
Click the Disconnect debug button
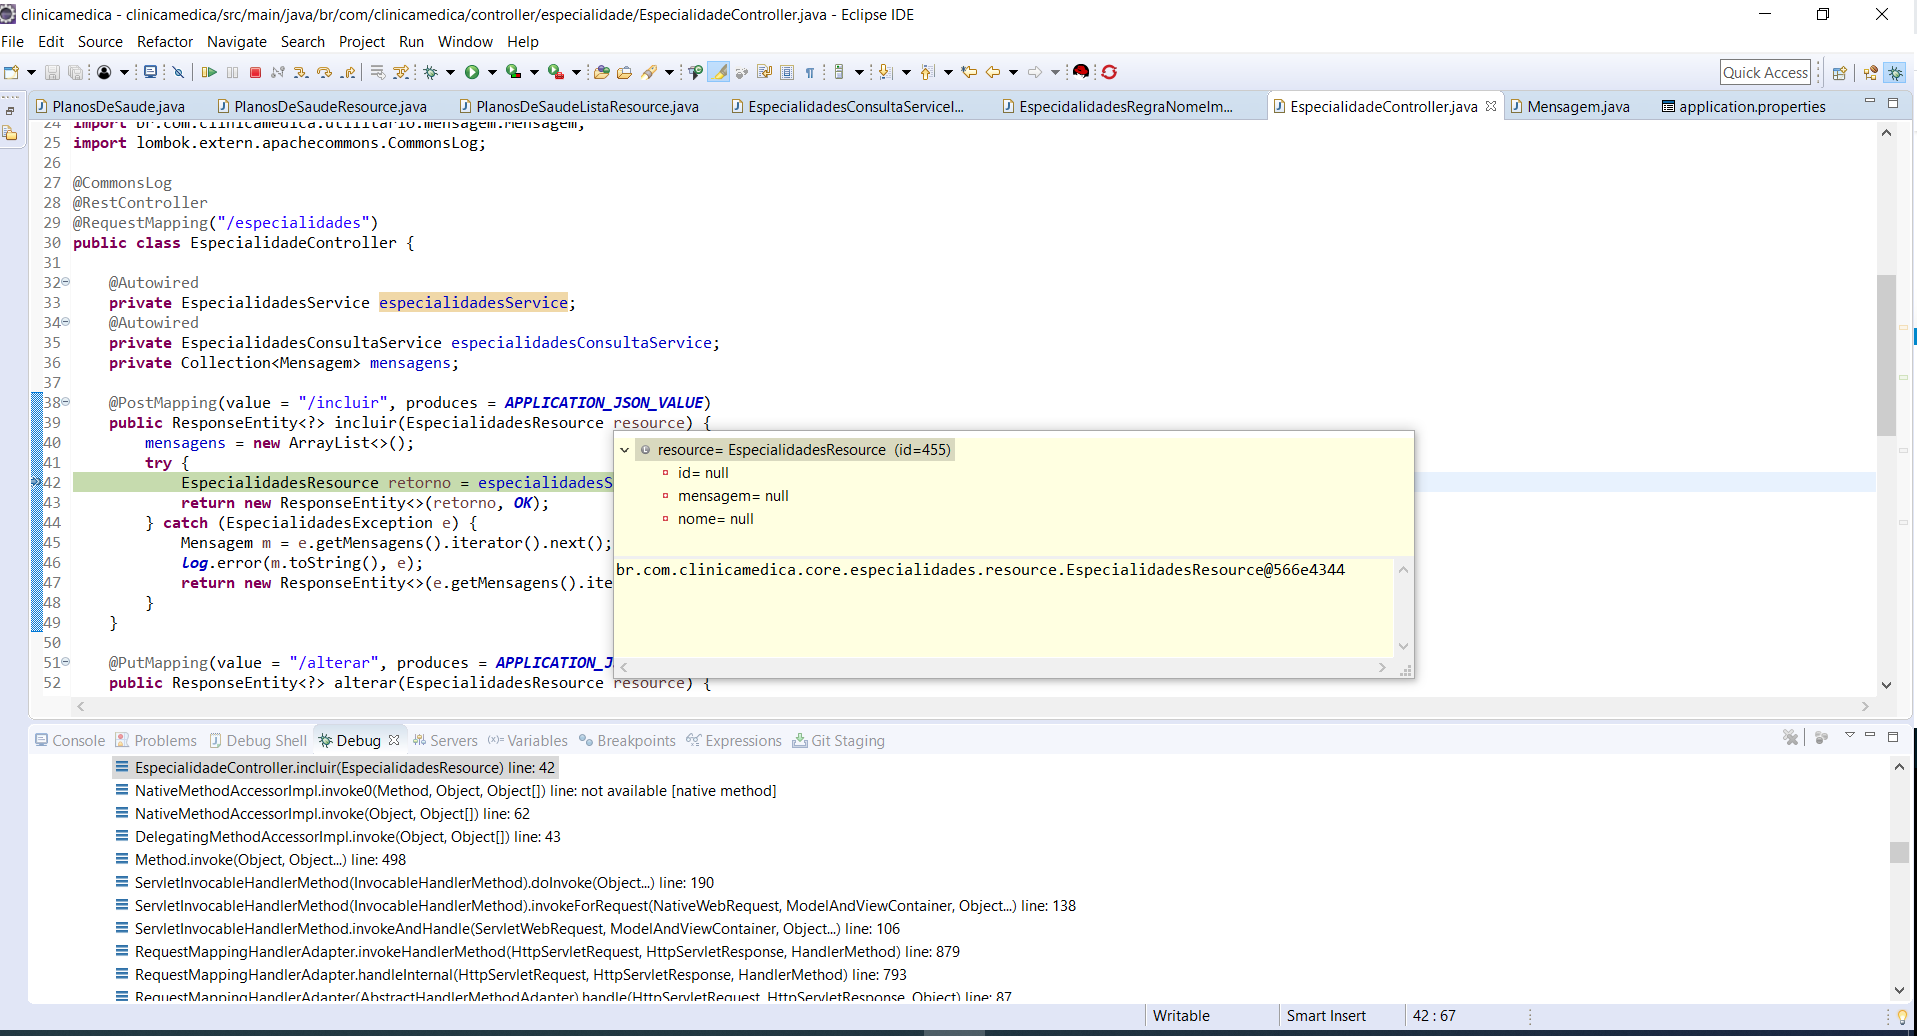coord(278,72)
